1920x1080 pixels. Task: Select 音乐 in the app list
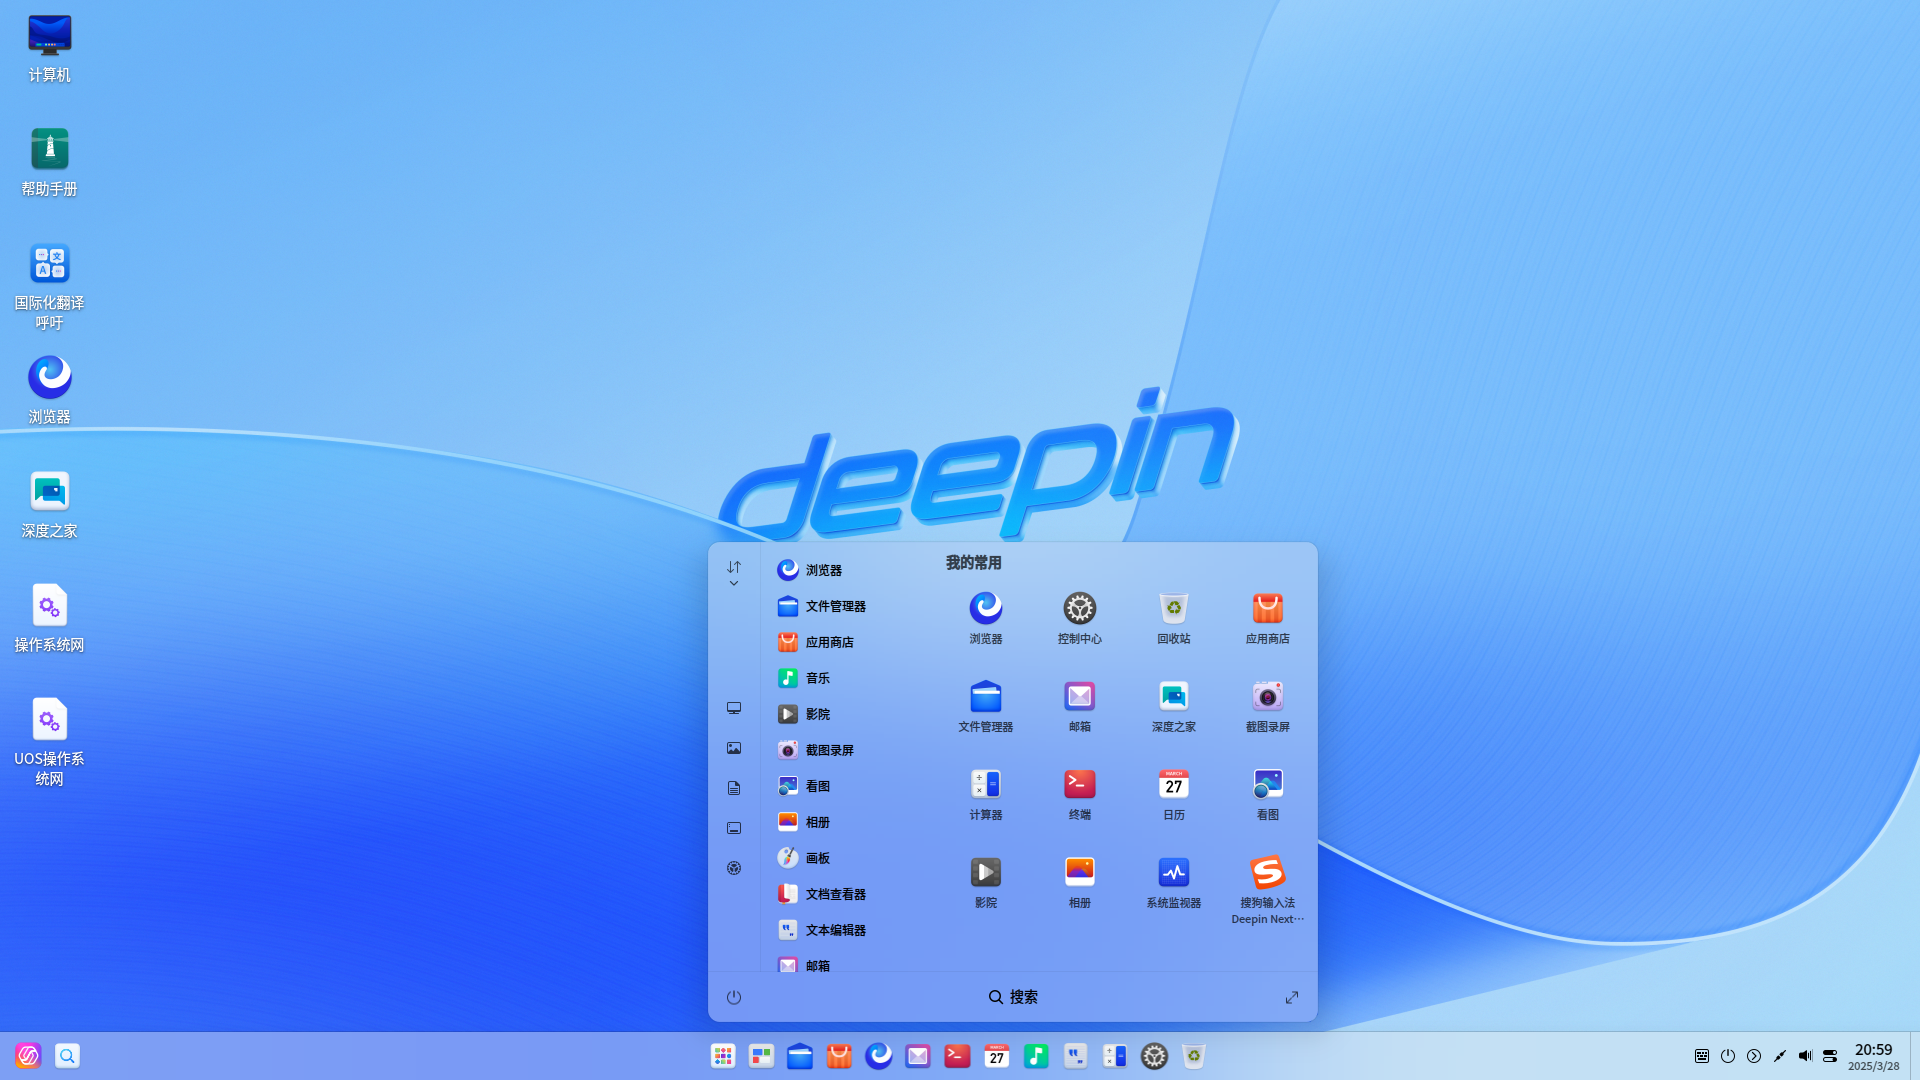(x=845, y=678)
